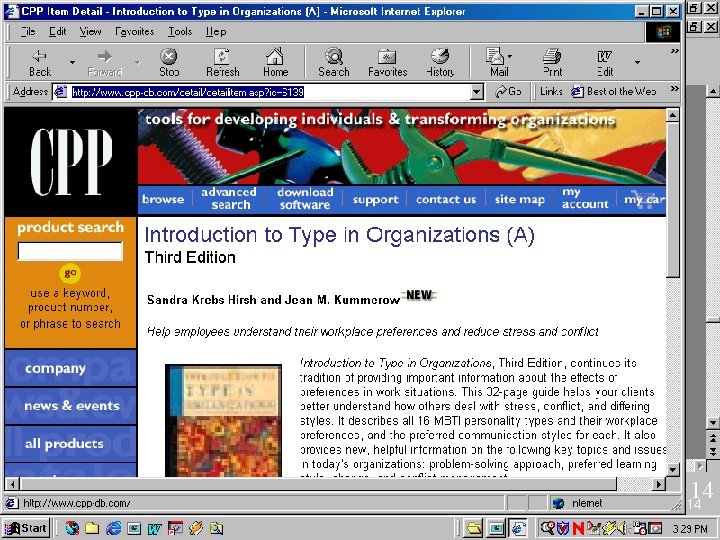Click the Go button
This screenshot has width=720, height=540.
508,92
